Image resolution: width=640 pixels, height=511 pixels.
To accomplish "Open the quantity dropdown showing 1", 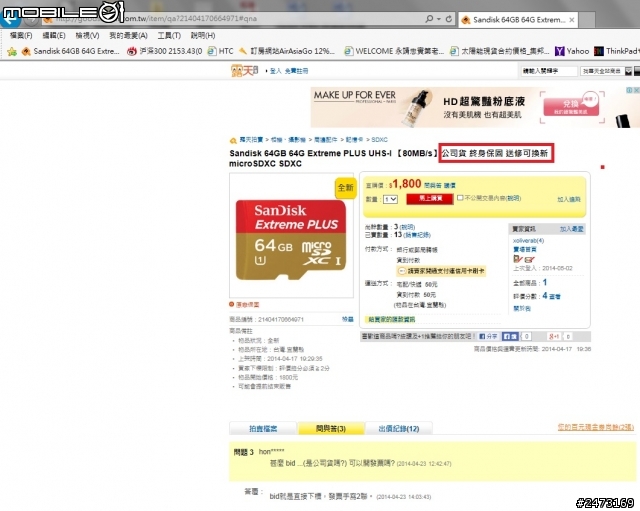I will coord(390,199).
